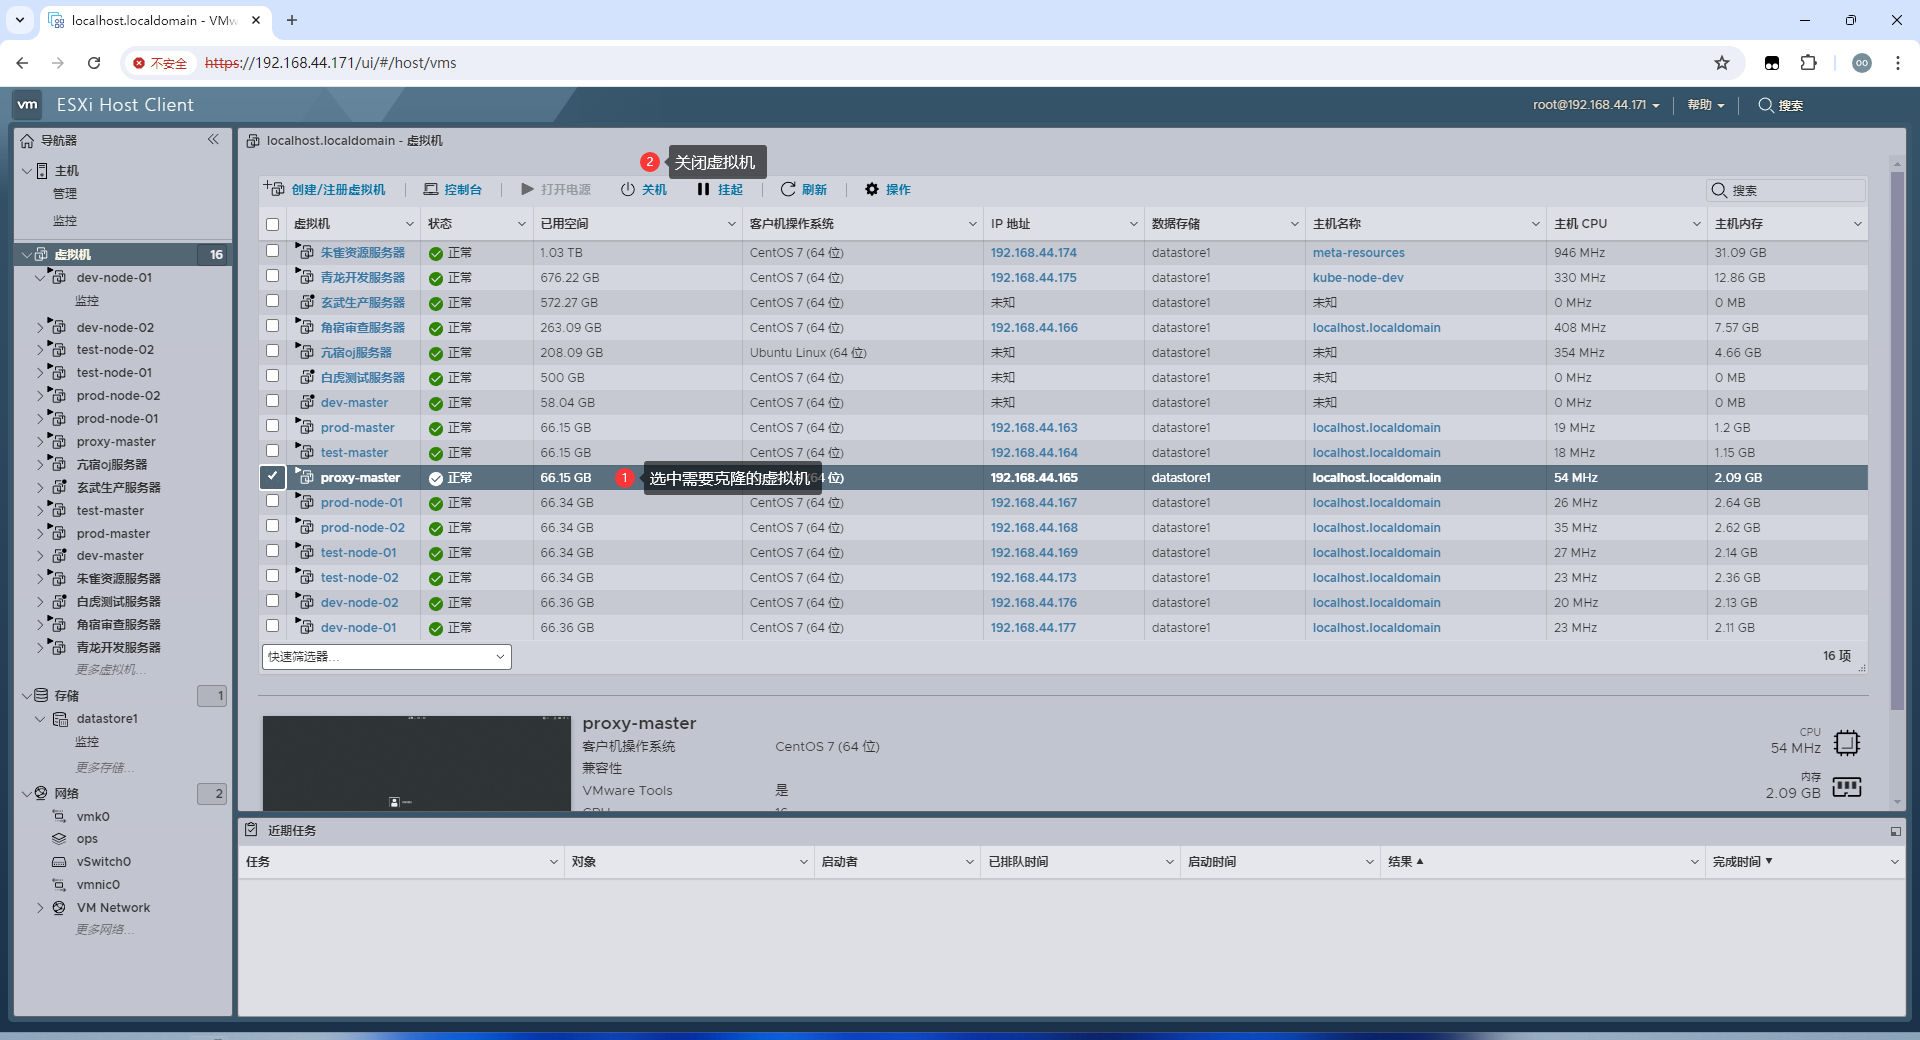Click the VMware vm logo icon
The width and height of the screenshot is (1920, 1040).
(x=28, y=104)
